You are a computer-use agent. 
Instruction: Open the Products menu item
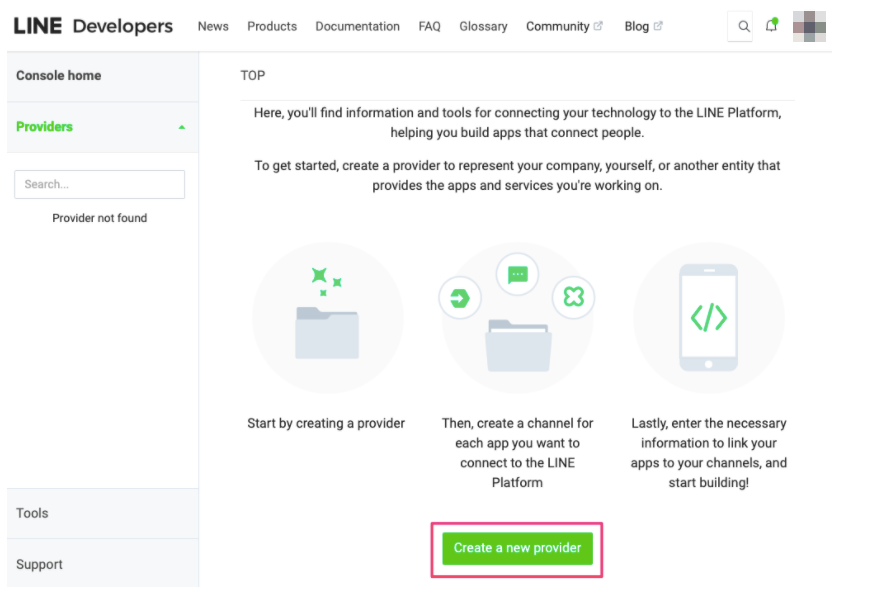pyautogui.click(x=272, y=26)
